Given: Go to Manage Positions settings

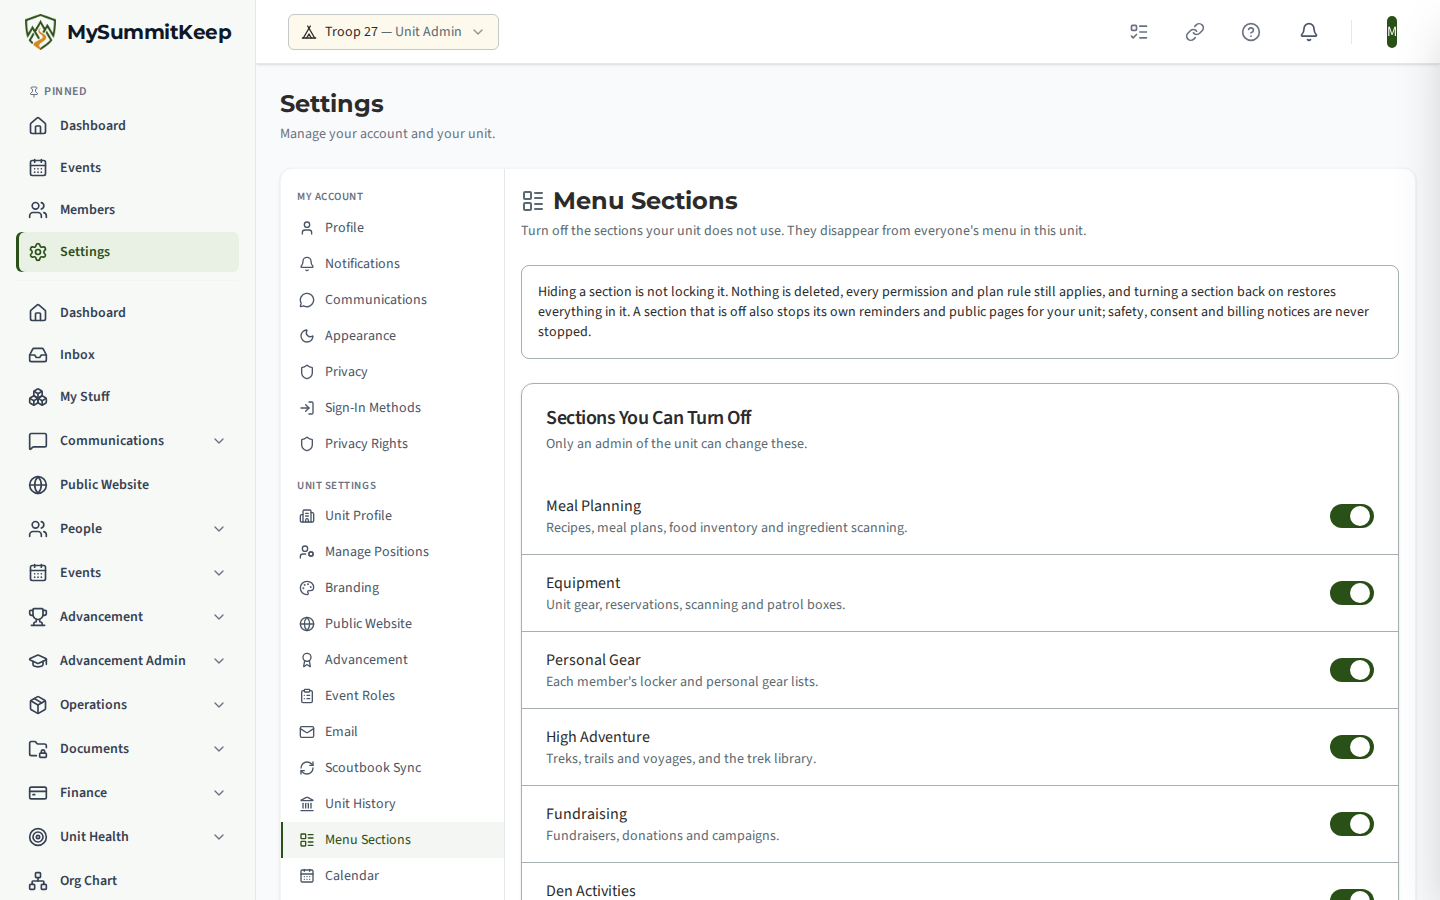Looking at the screenshot, I should pos(392,552).
